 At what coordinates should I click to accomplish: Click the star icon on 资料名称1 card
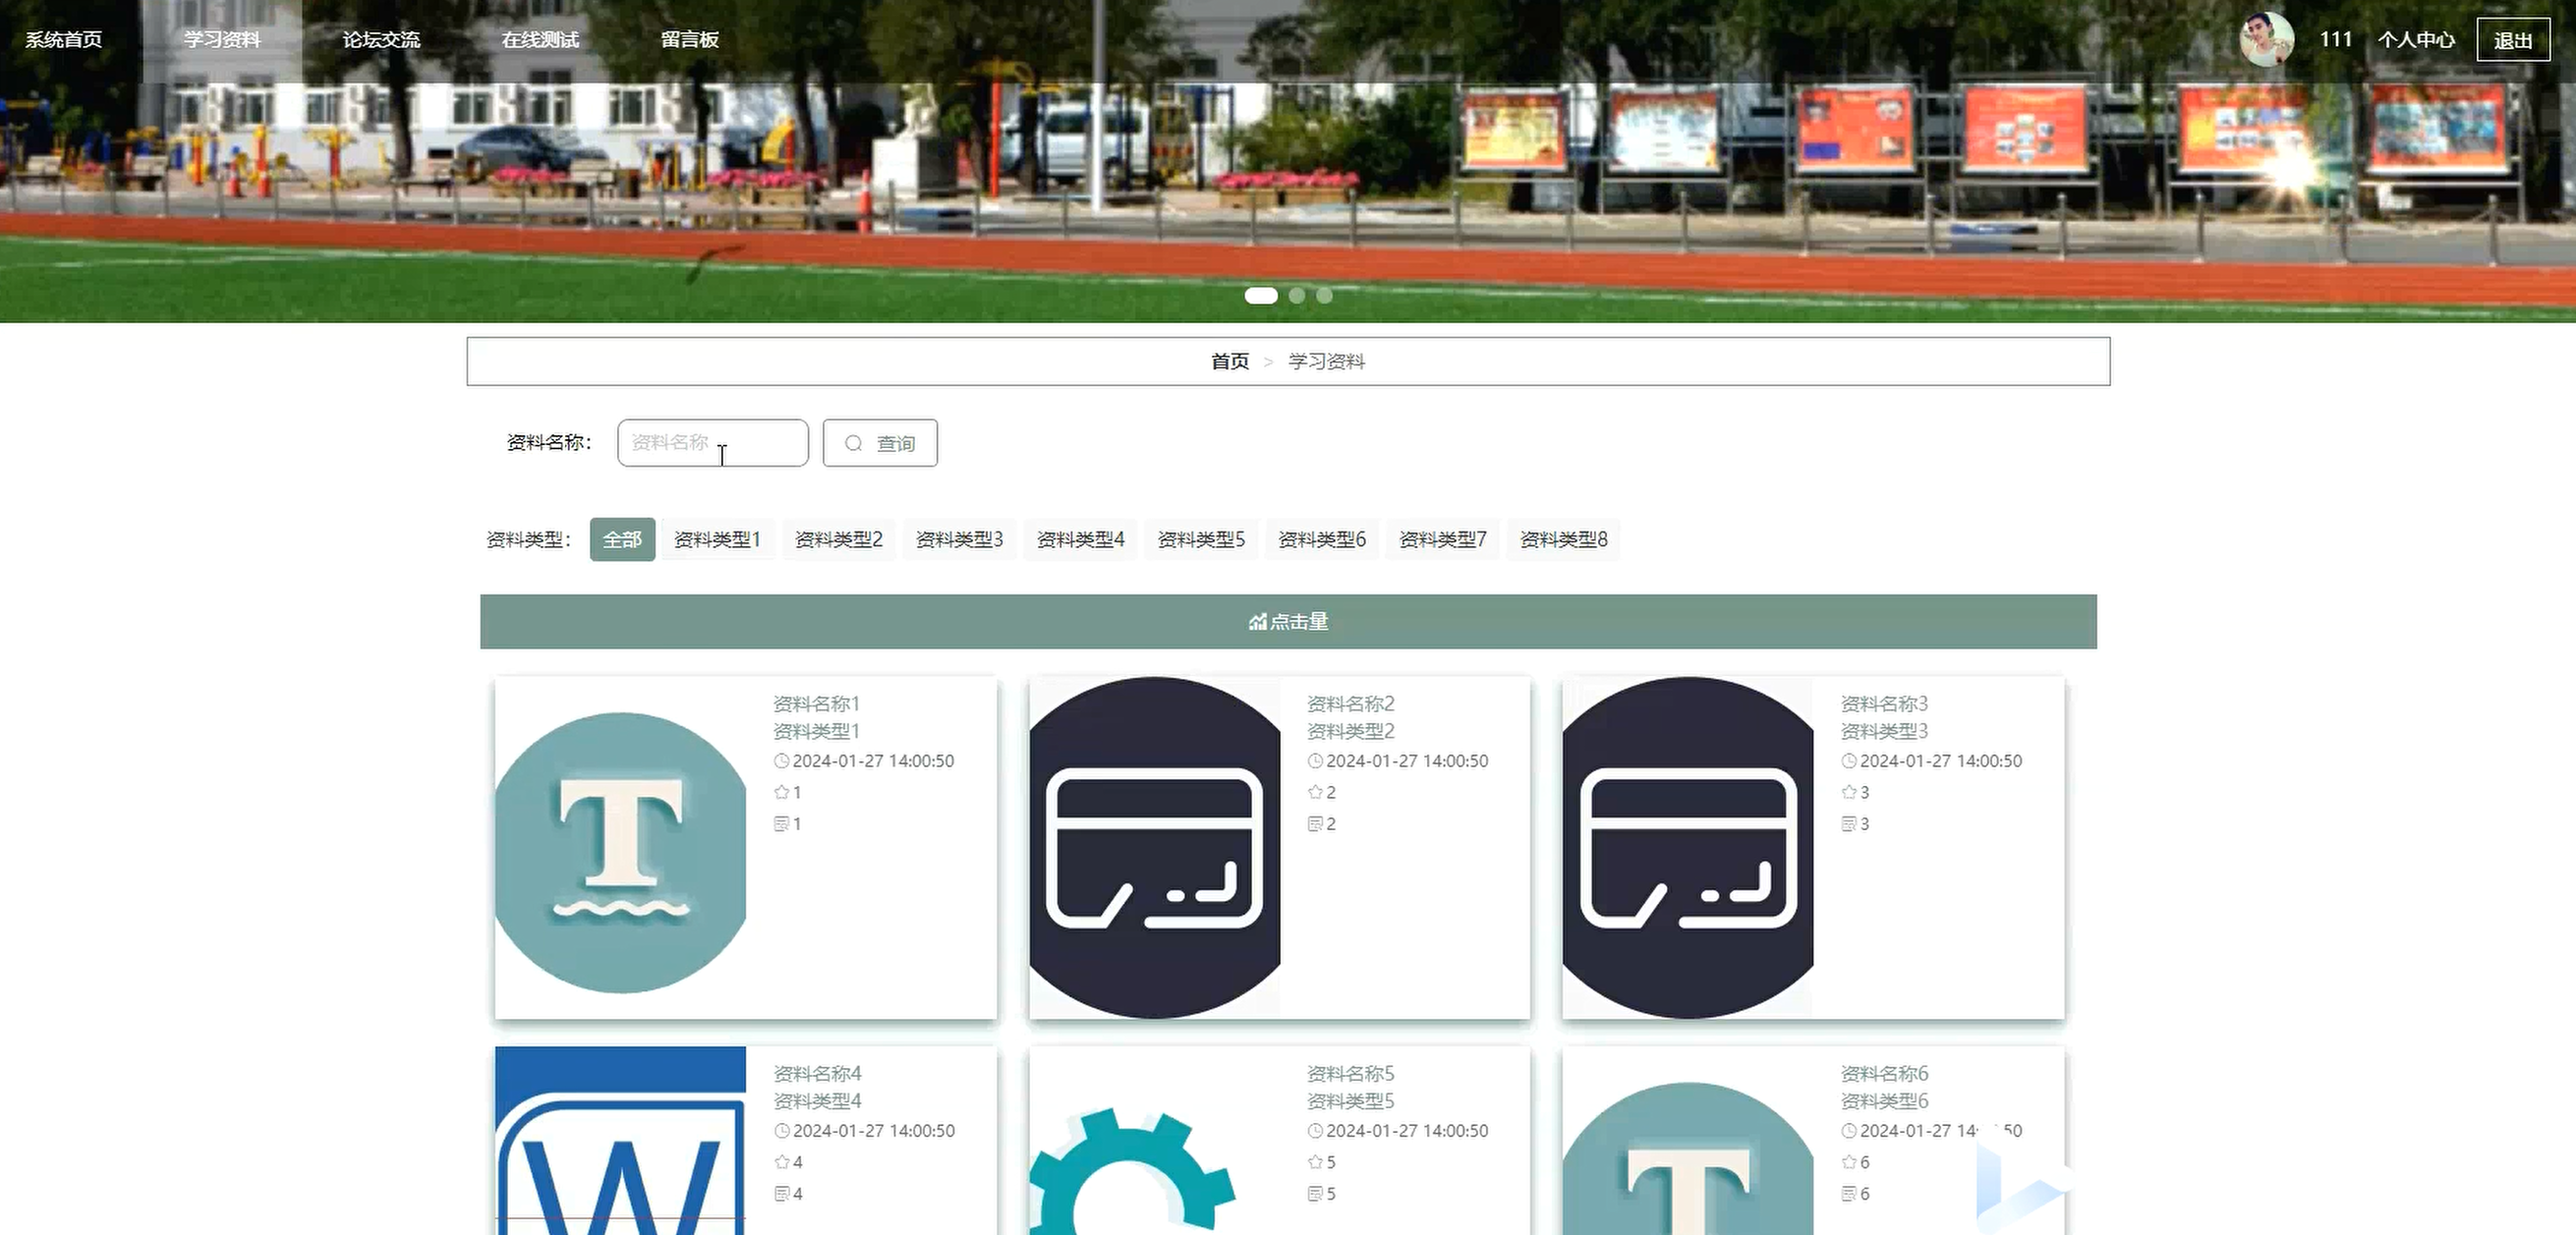[781, 792]
